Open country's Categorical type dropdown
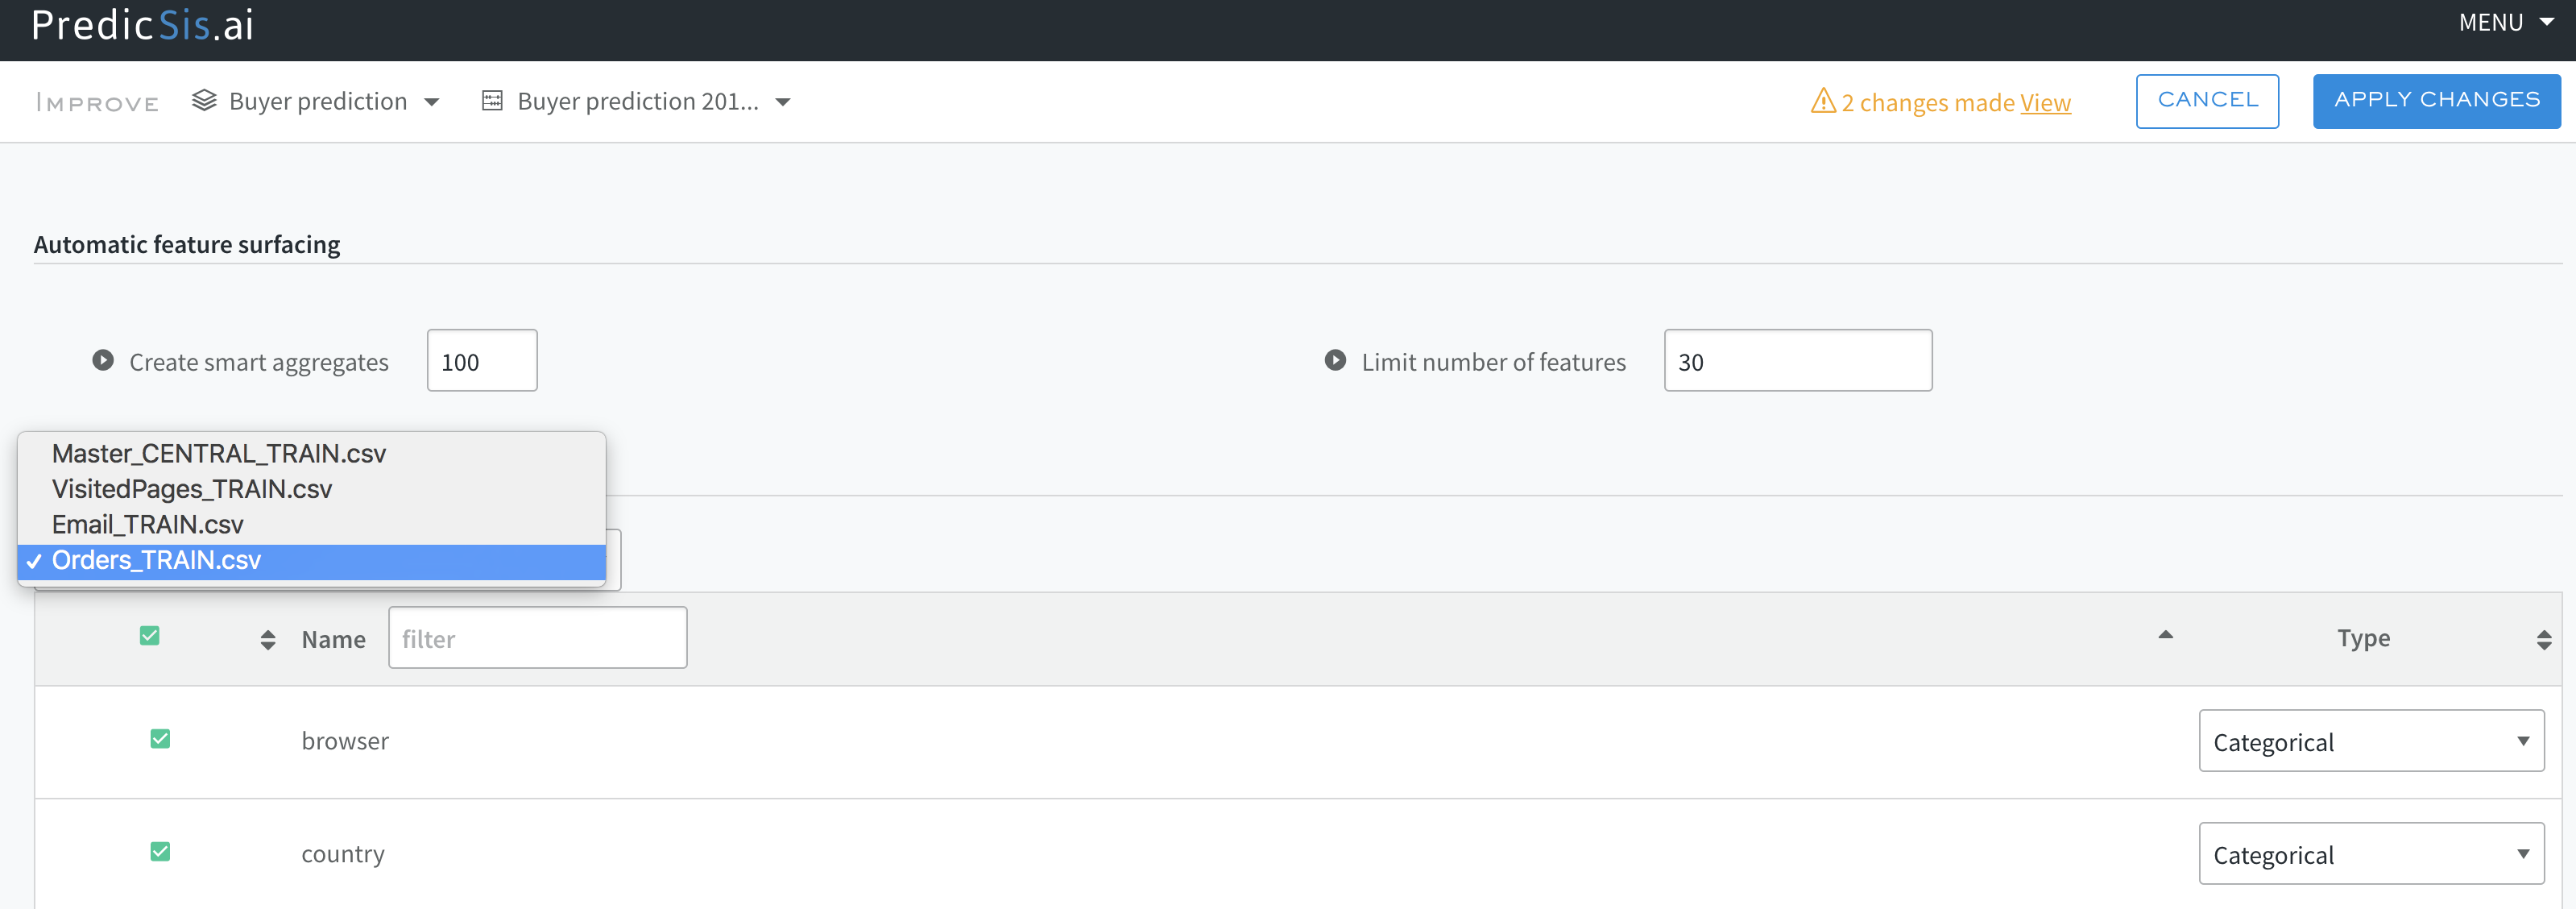The height and width of the screenshot is (909, 2576). pos(2370,854)
